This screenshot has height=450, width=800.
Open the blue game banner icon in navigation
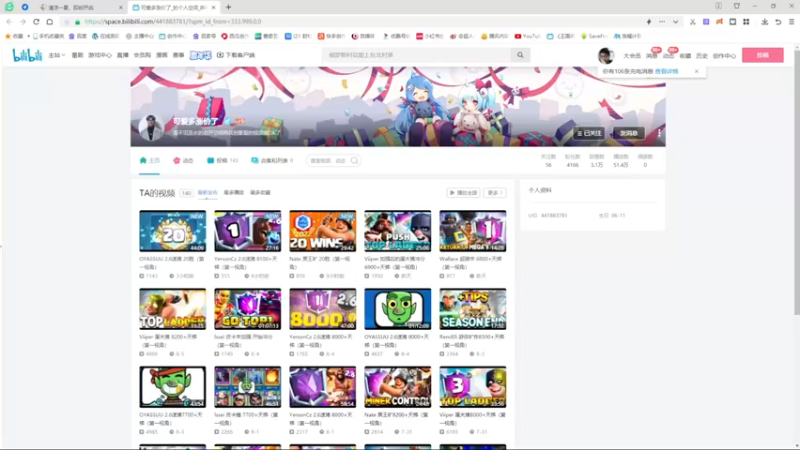tap(200, 55)
